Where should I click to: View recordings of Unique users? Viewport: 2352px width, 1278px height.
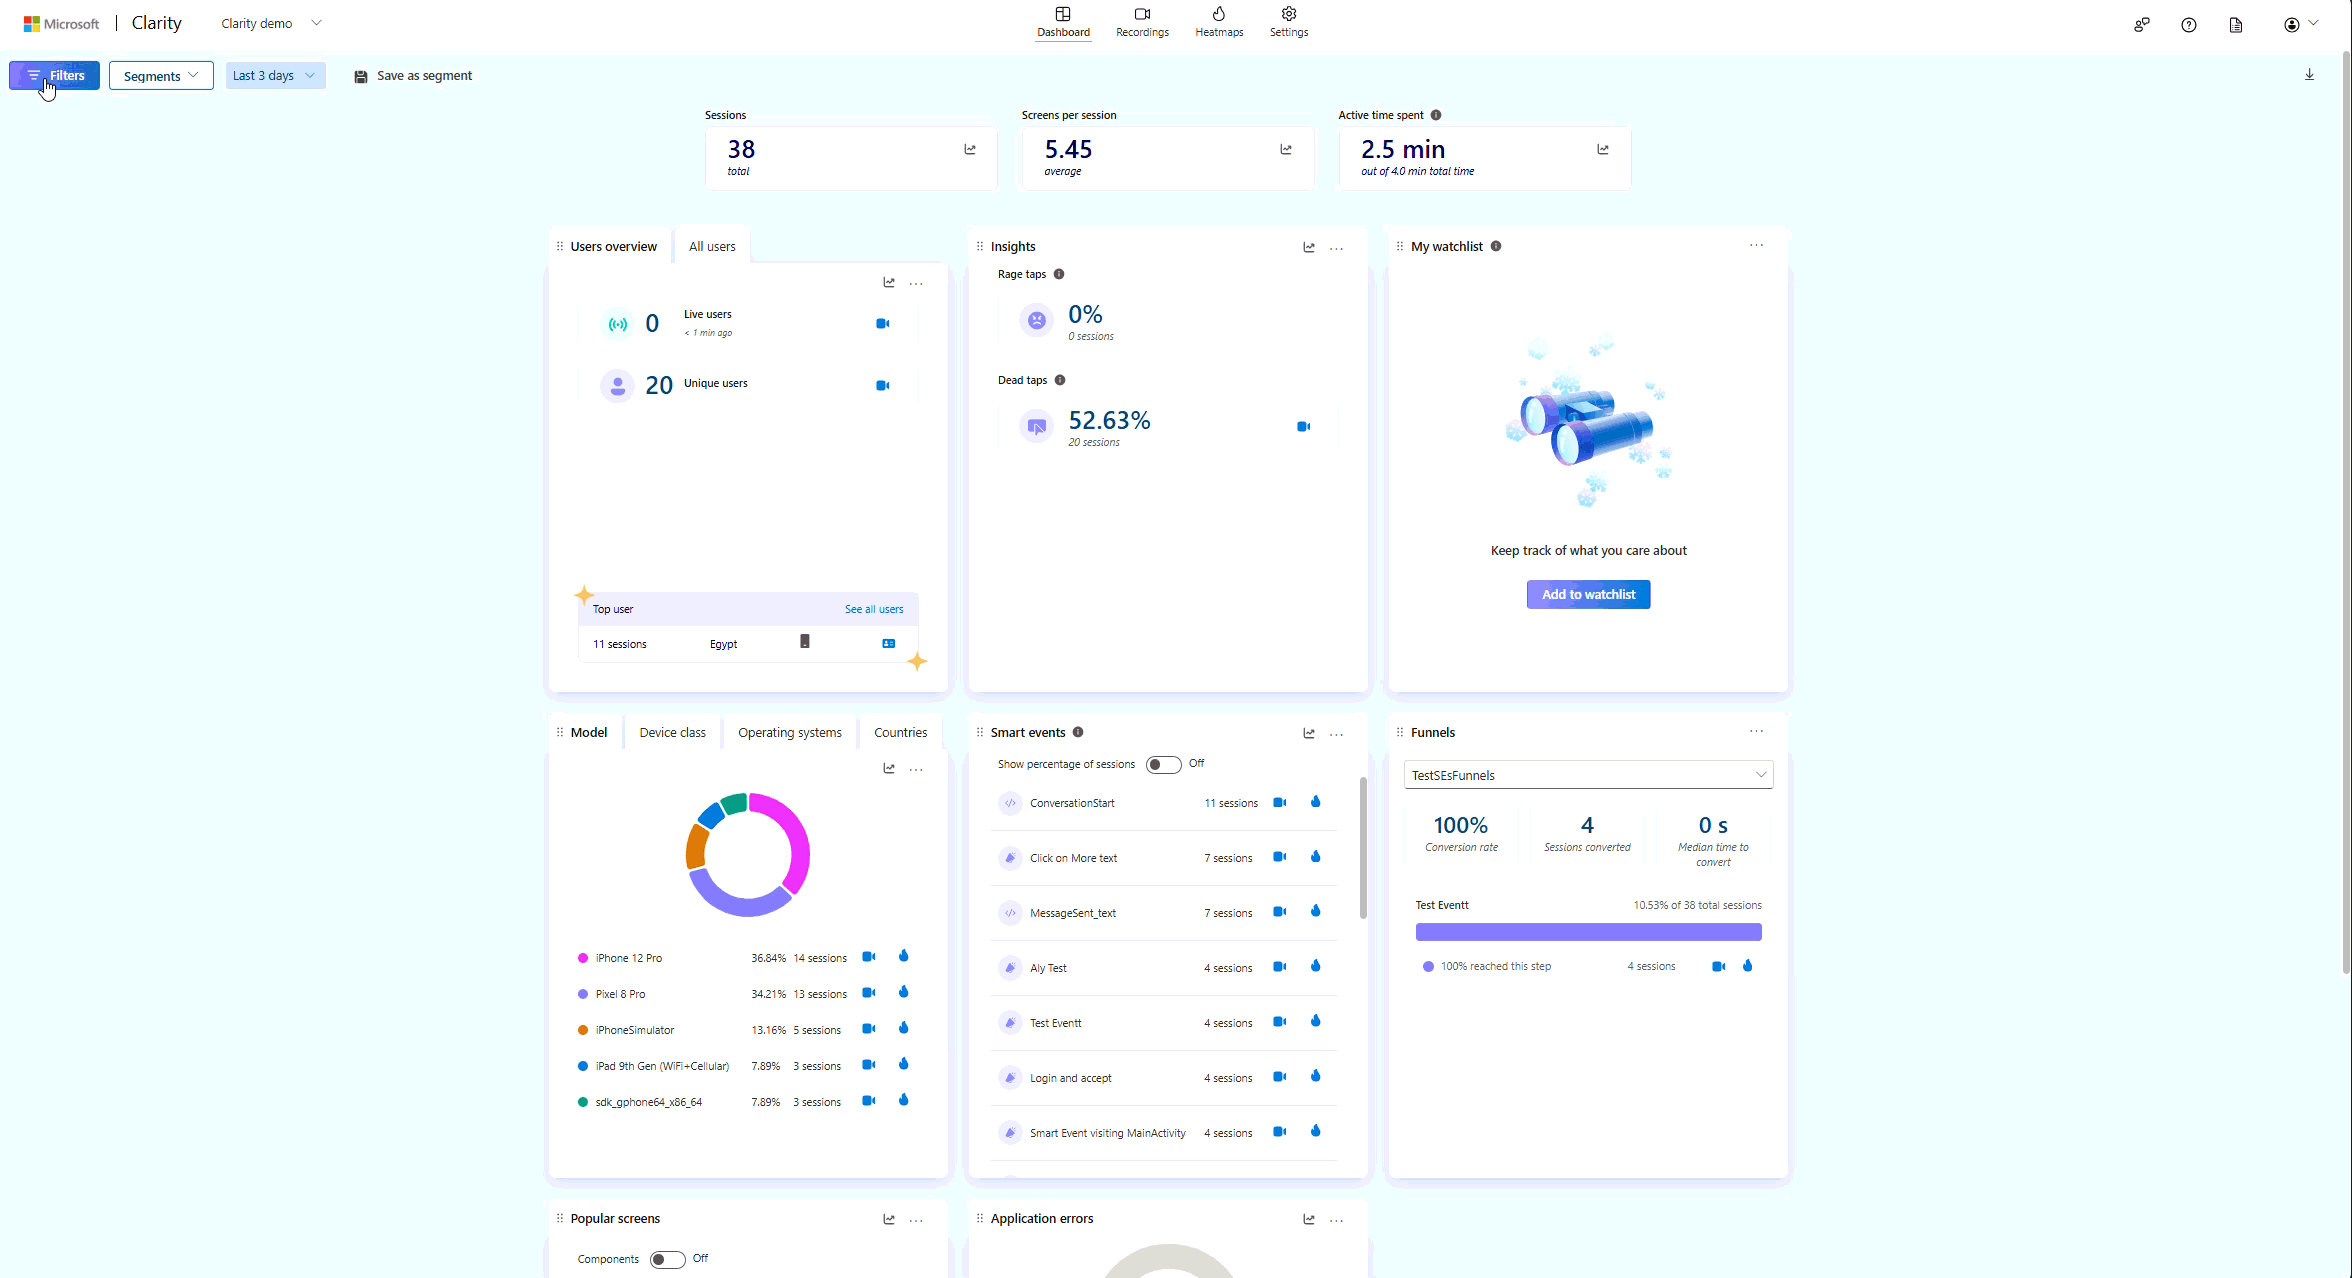click(883, 385)
